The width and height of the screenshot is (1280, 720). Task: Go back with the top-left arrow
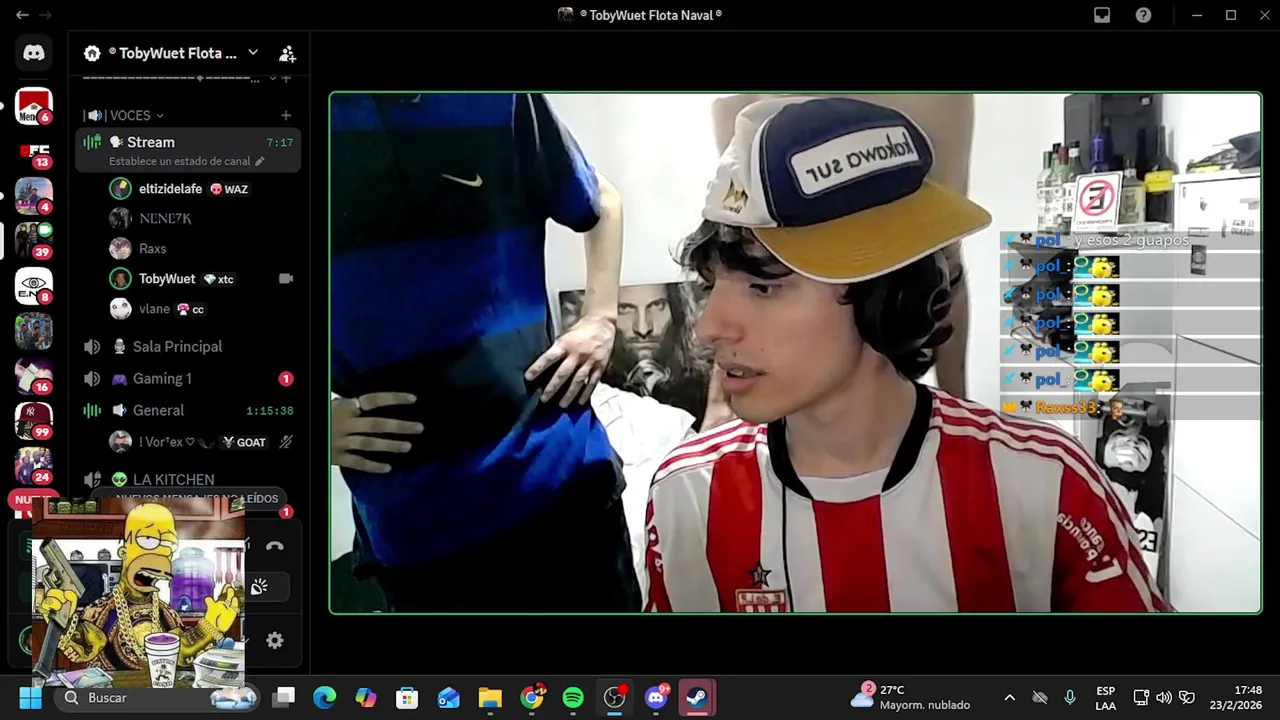22,15
